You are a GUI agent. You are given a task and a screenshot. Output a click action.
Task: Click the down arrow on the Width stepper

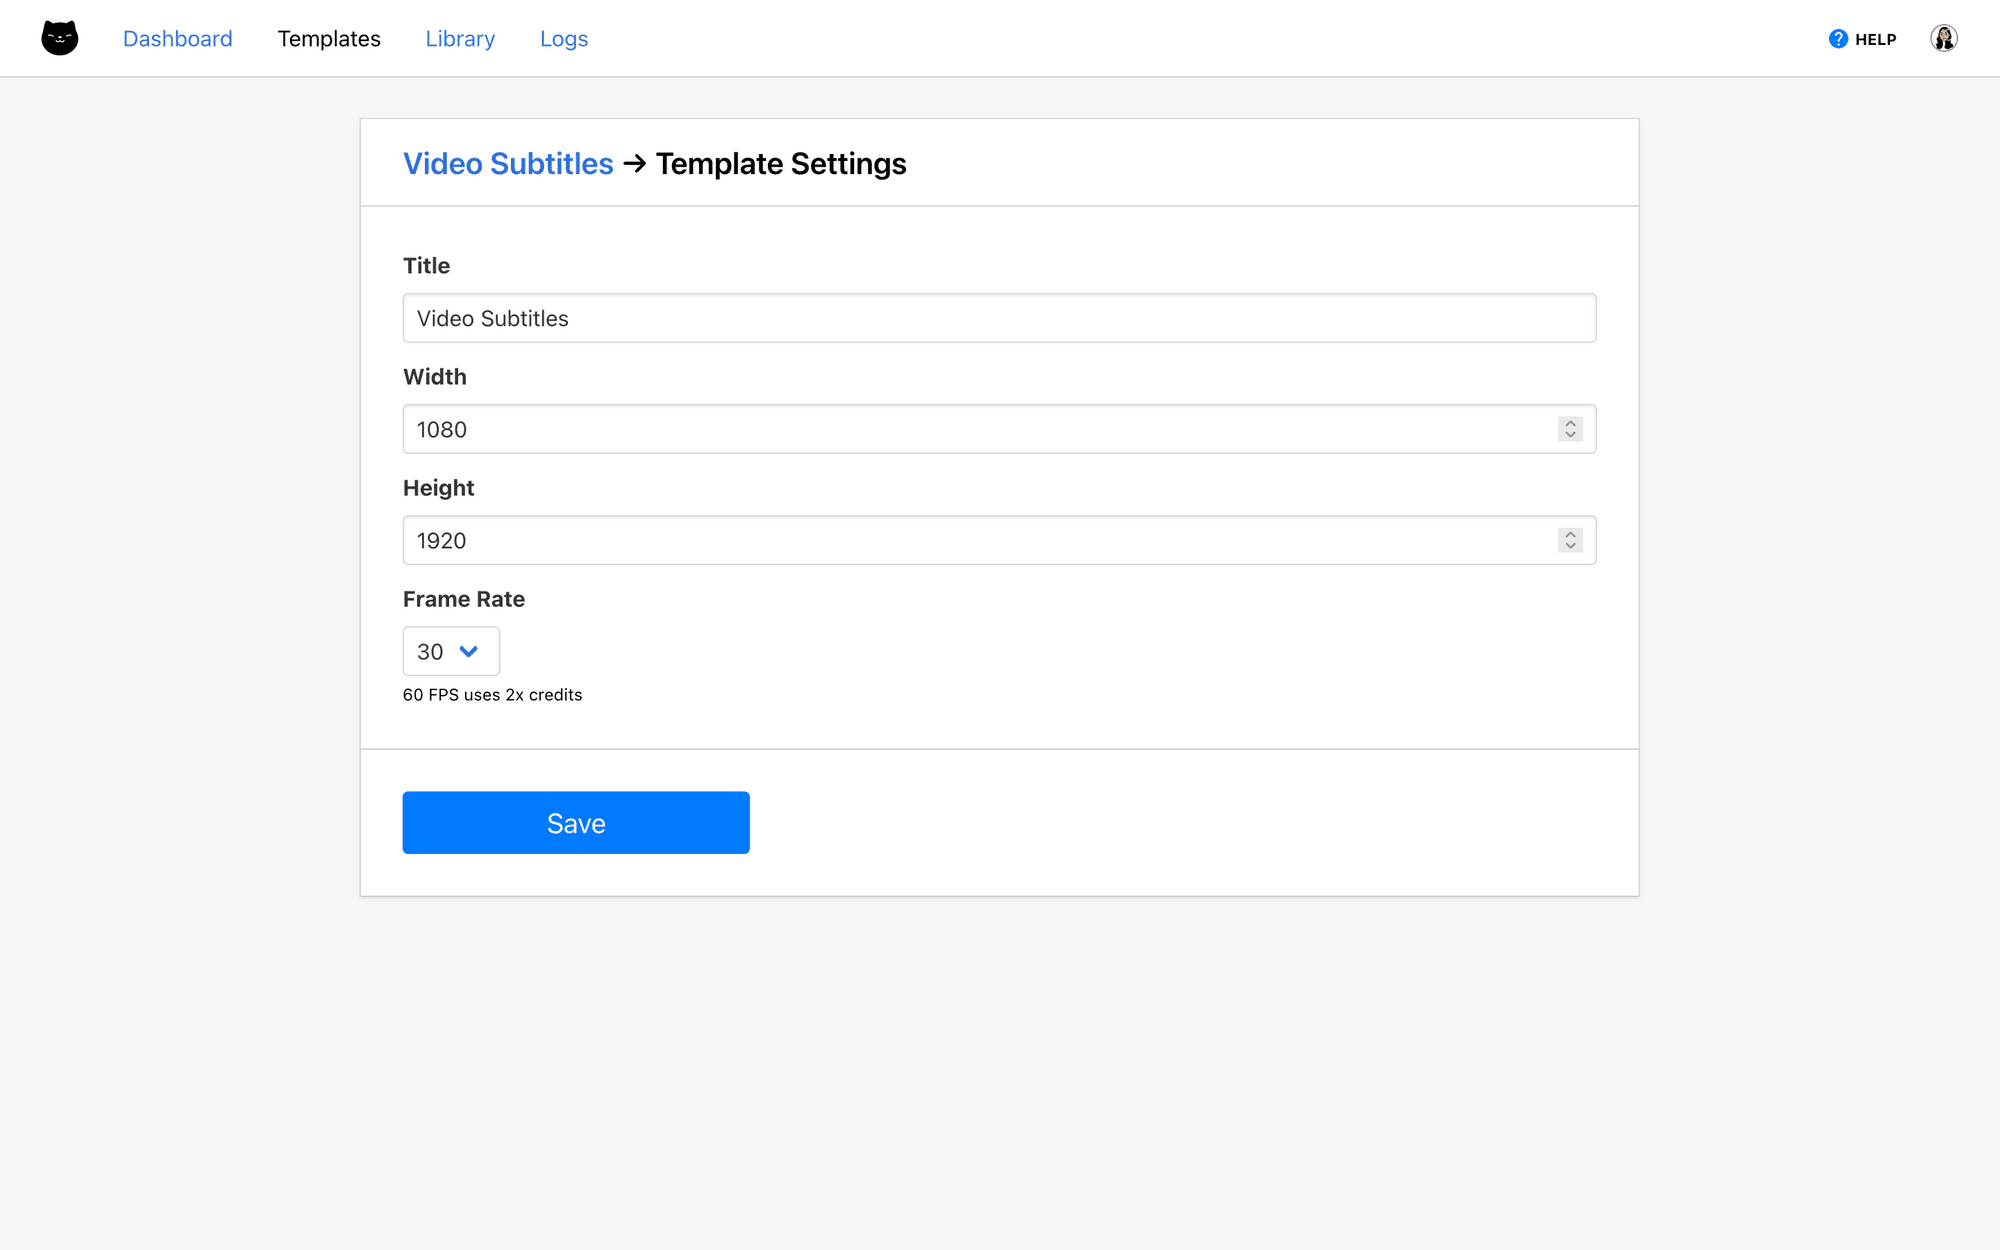[1571, 436]
